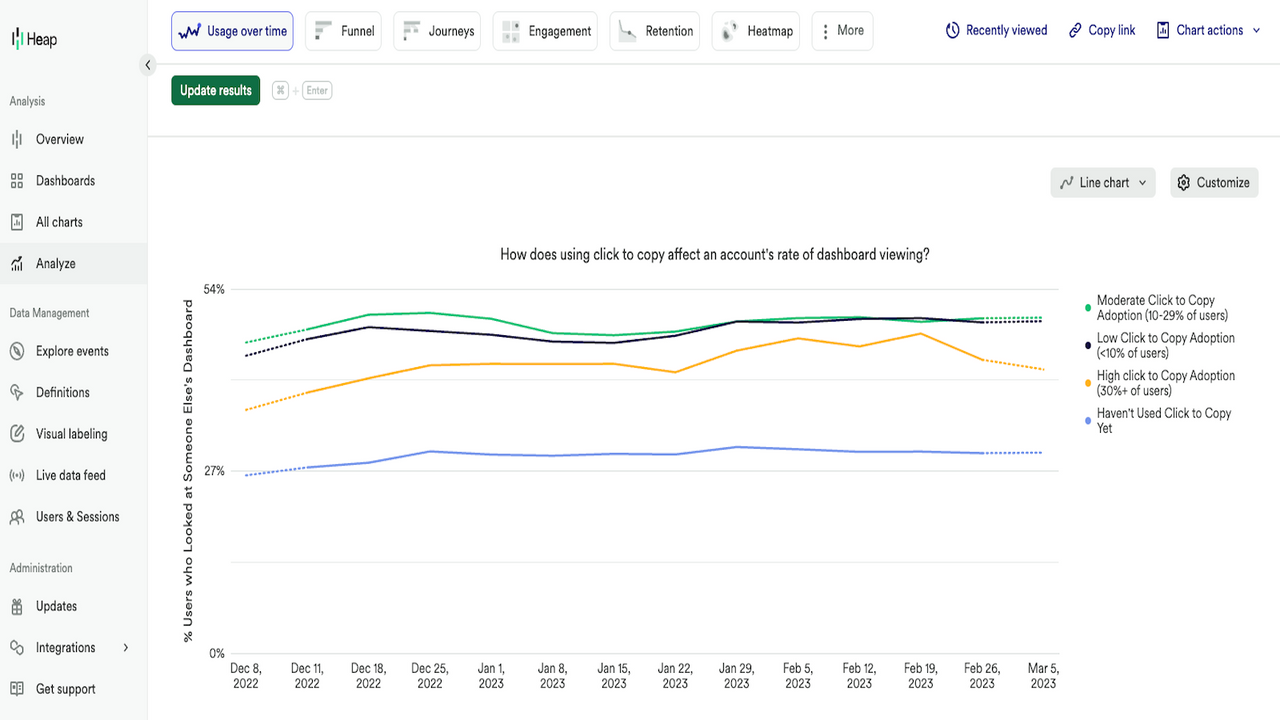Select the Usage over time tab
Viewport: 1280px width, 720px height.
coord(232,31)
